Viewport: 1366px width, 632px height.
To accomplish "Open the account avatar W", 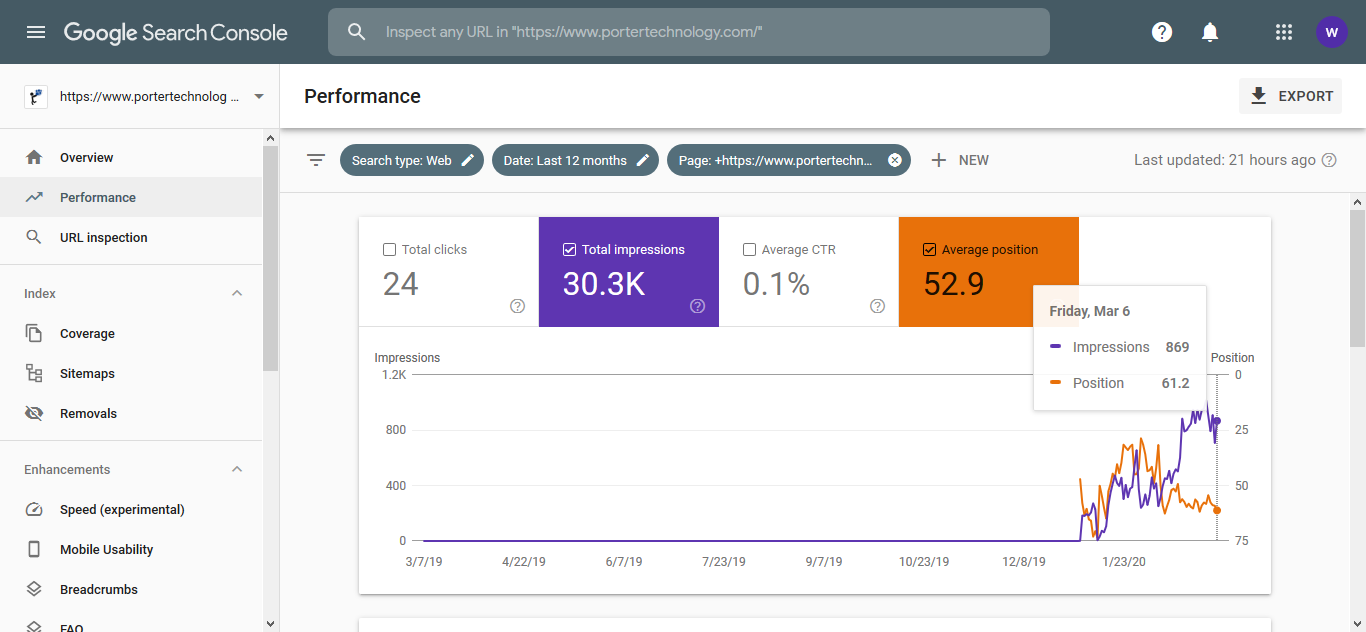I will (1331, 32).
